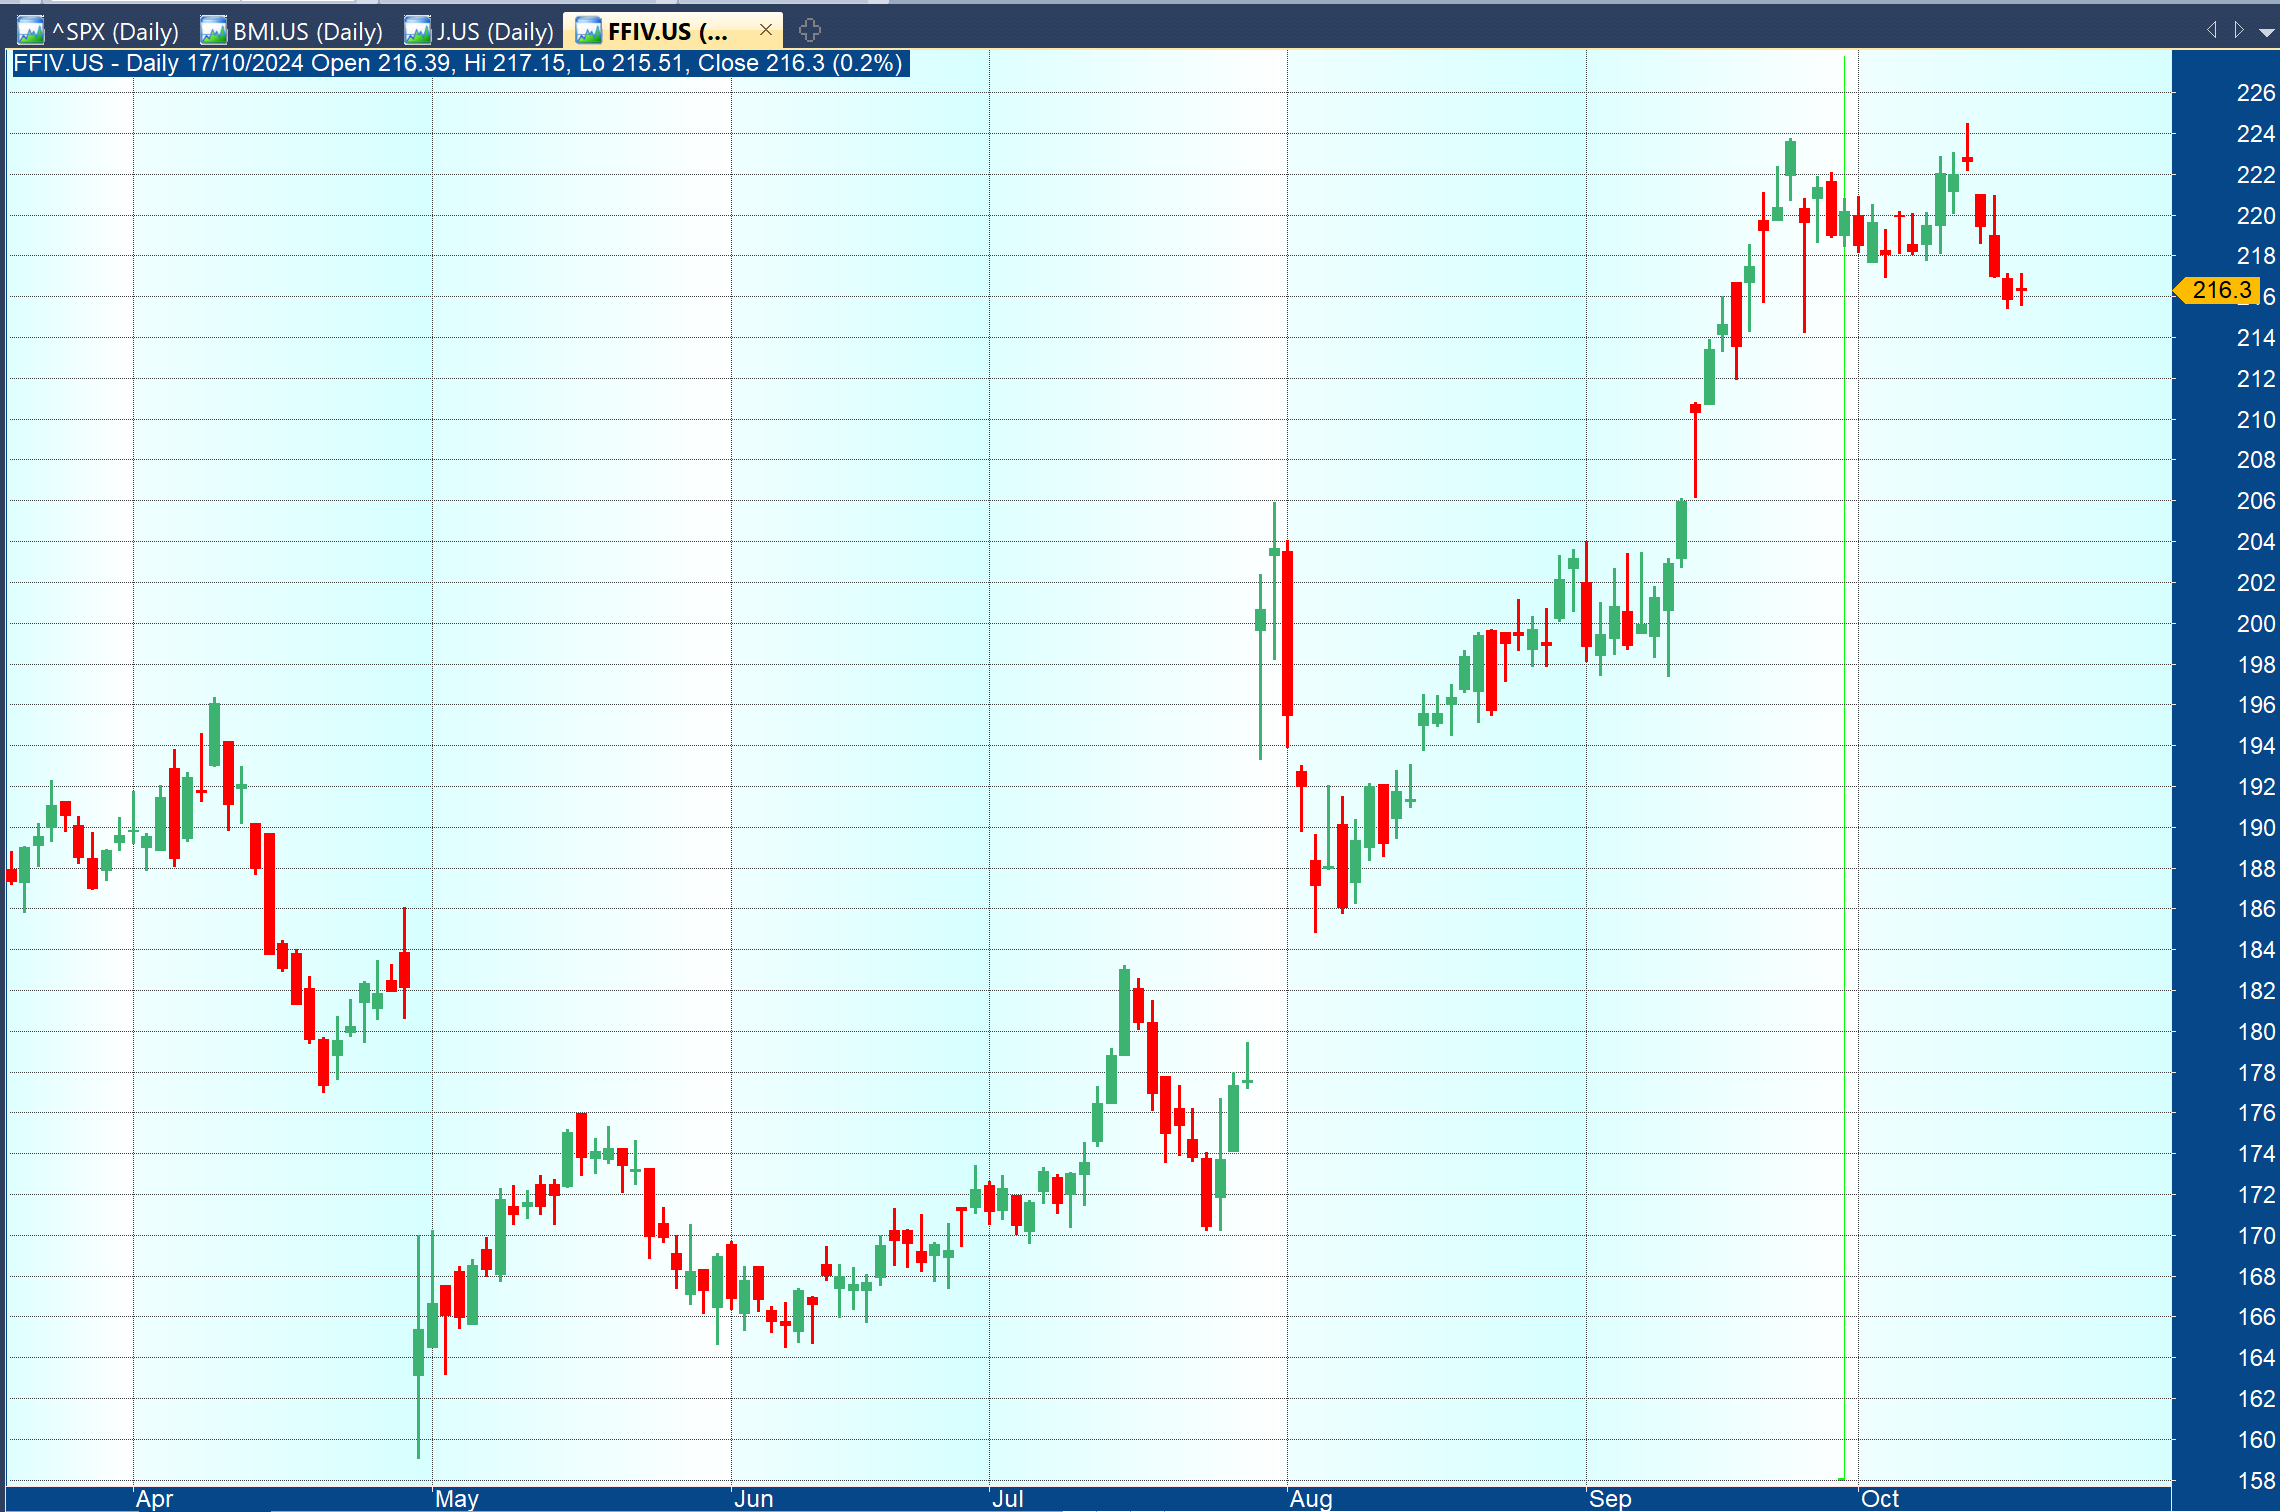Click the FFIV.US tab chart icon
2280x1512 pixels.
pos(588,31)
